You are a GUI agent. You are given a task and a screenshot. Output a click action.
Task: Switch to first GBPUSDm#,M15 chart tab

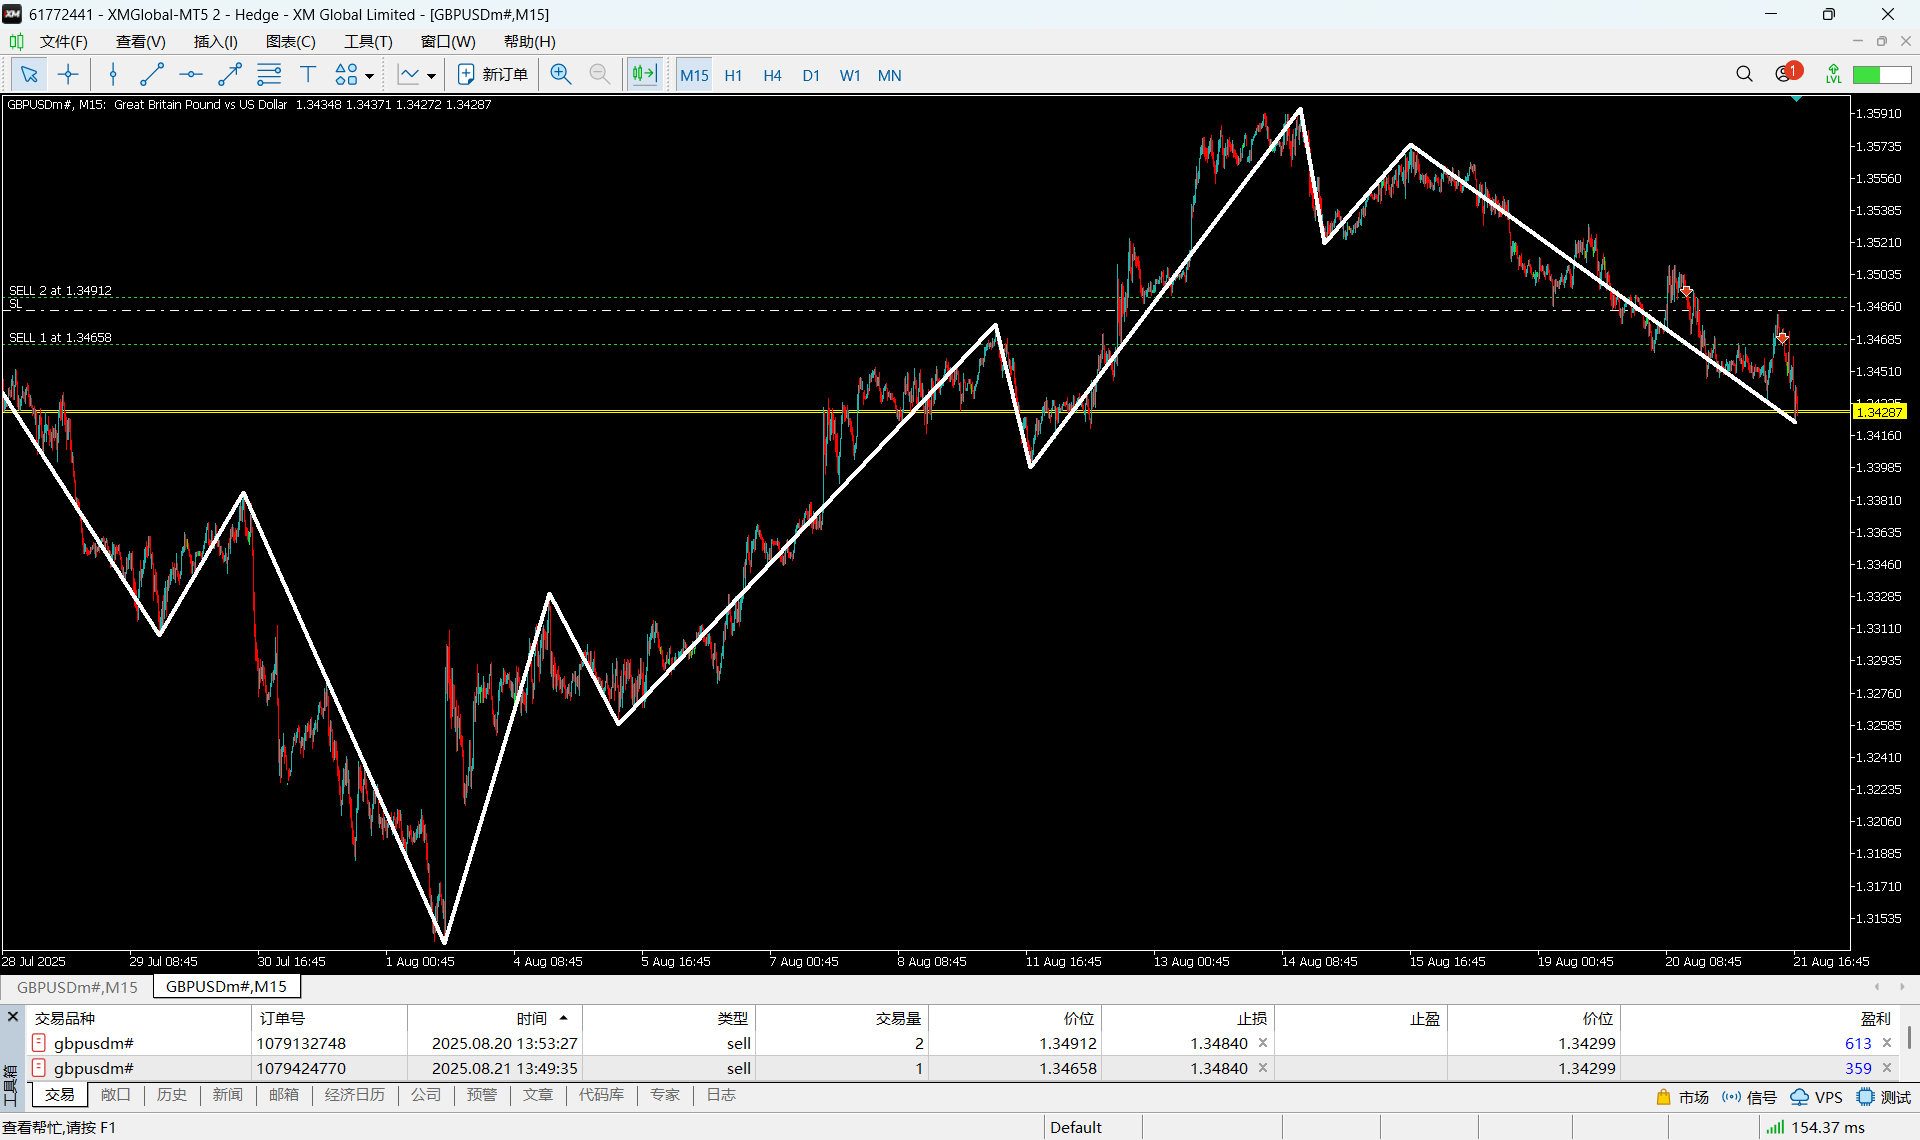77,987
